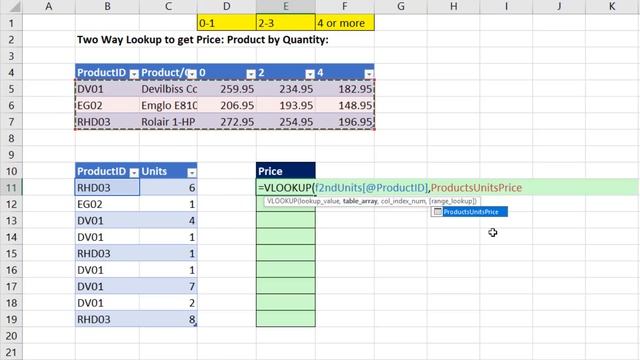Click the yellow cell '4 or more'
The height and width of the screenshot is (360, 640).
pos(345,23)
